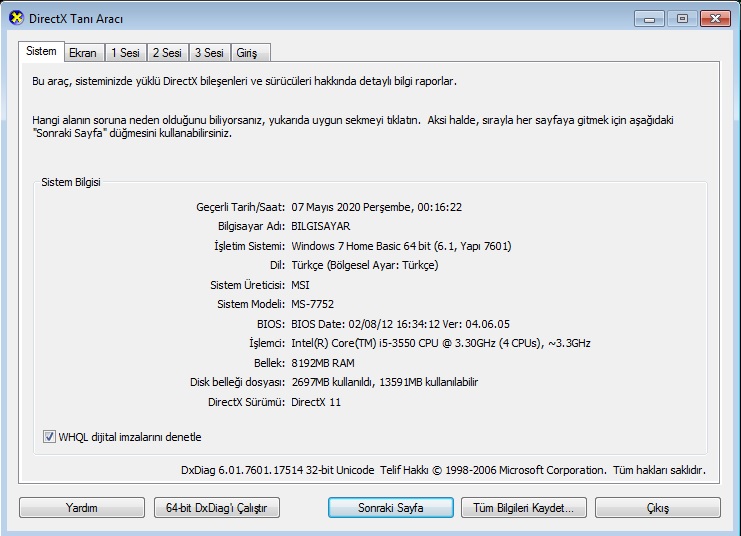Maximize the DirectX Tanı Aracı window
This screenshot has width=741, height=536.
tap(682, 18)
